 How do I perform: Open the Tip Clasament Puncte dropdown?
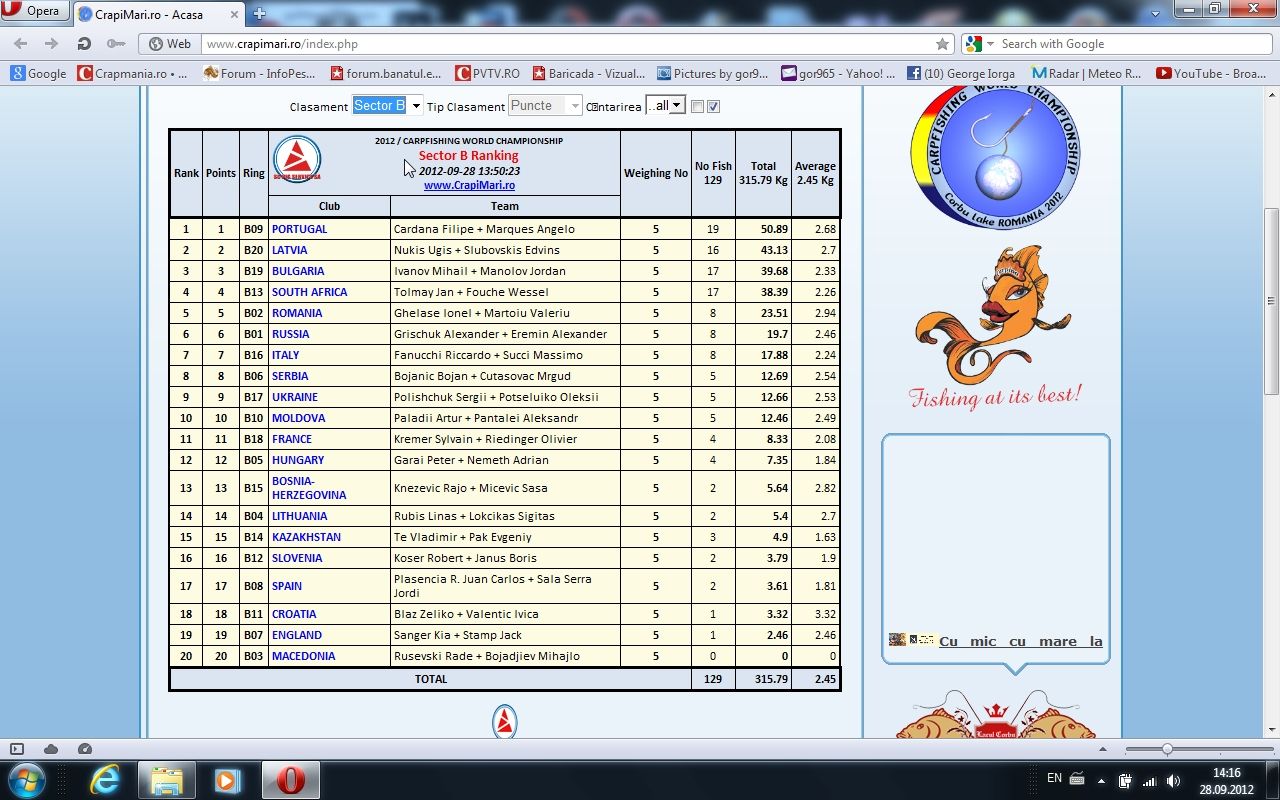545,106
